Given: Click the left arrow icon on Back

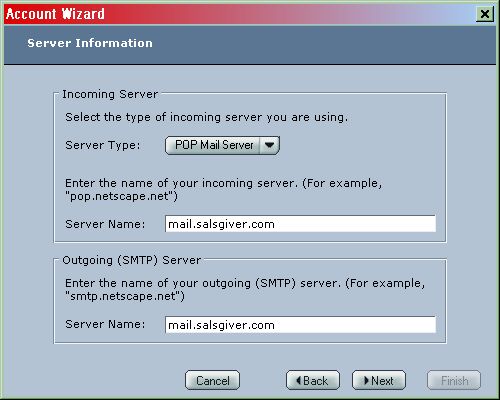Looking at the screenshot, I should click(x=299, y=380).
